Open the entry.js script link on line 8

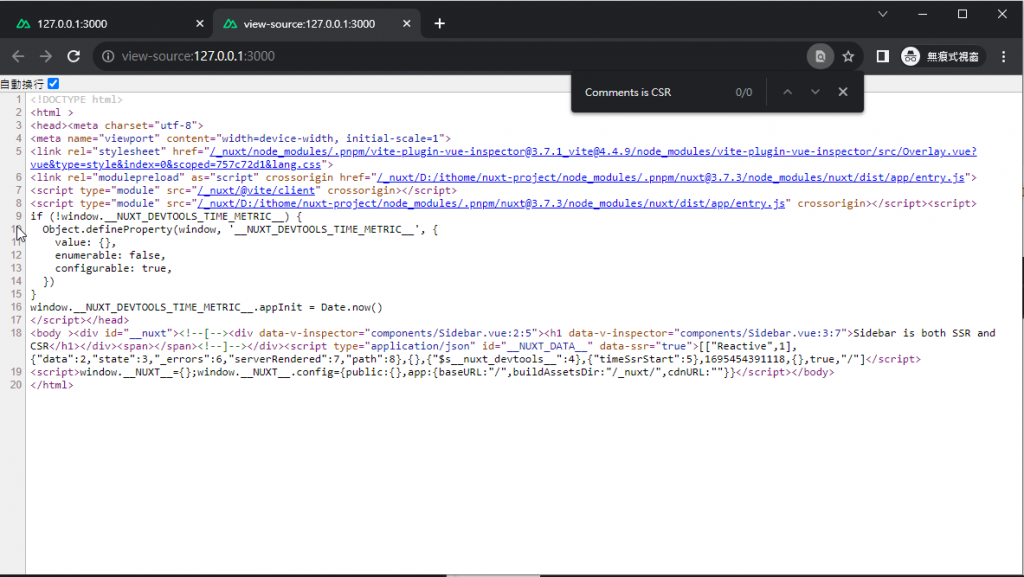pyautogui.click(x=491, y=204)
